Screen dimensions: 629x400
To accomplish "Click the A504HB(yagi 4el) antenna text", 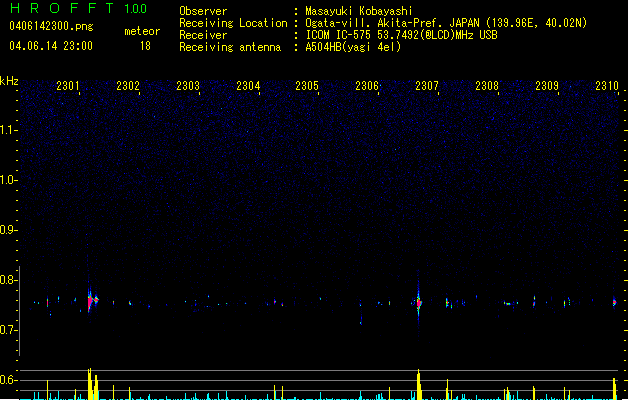I will click(353, 47).
